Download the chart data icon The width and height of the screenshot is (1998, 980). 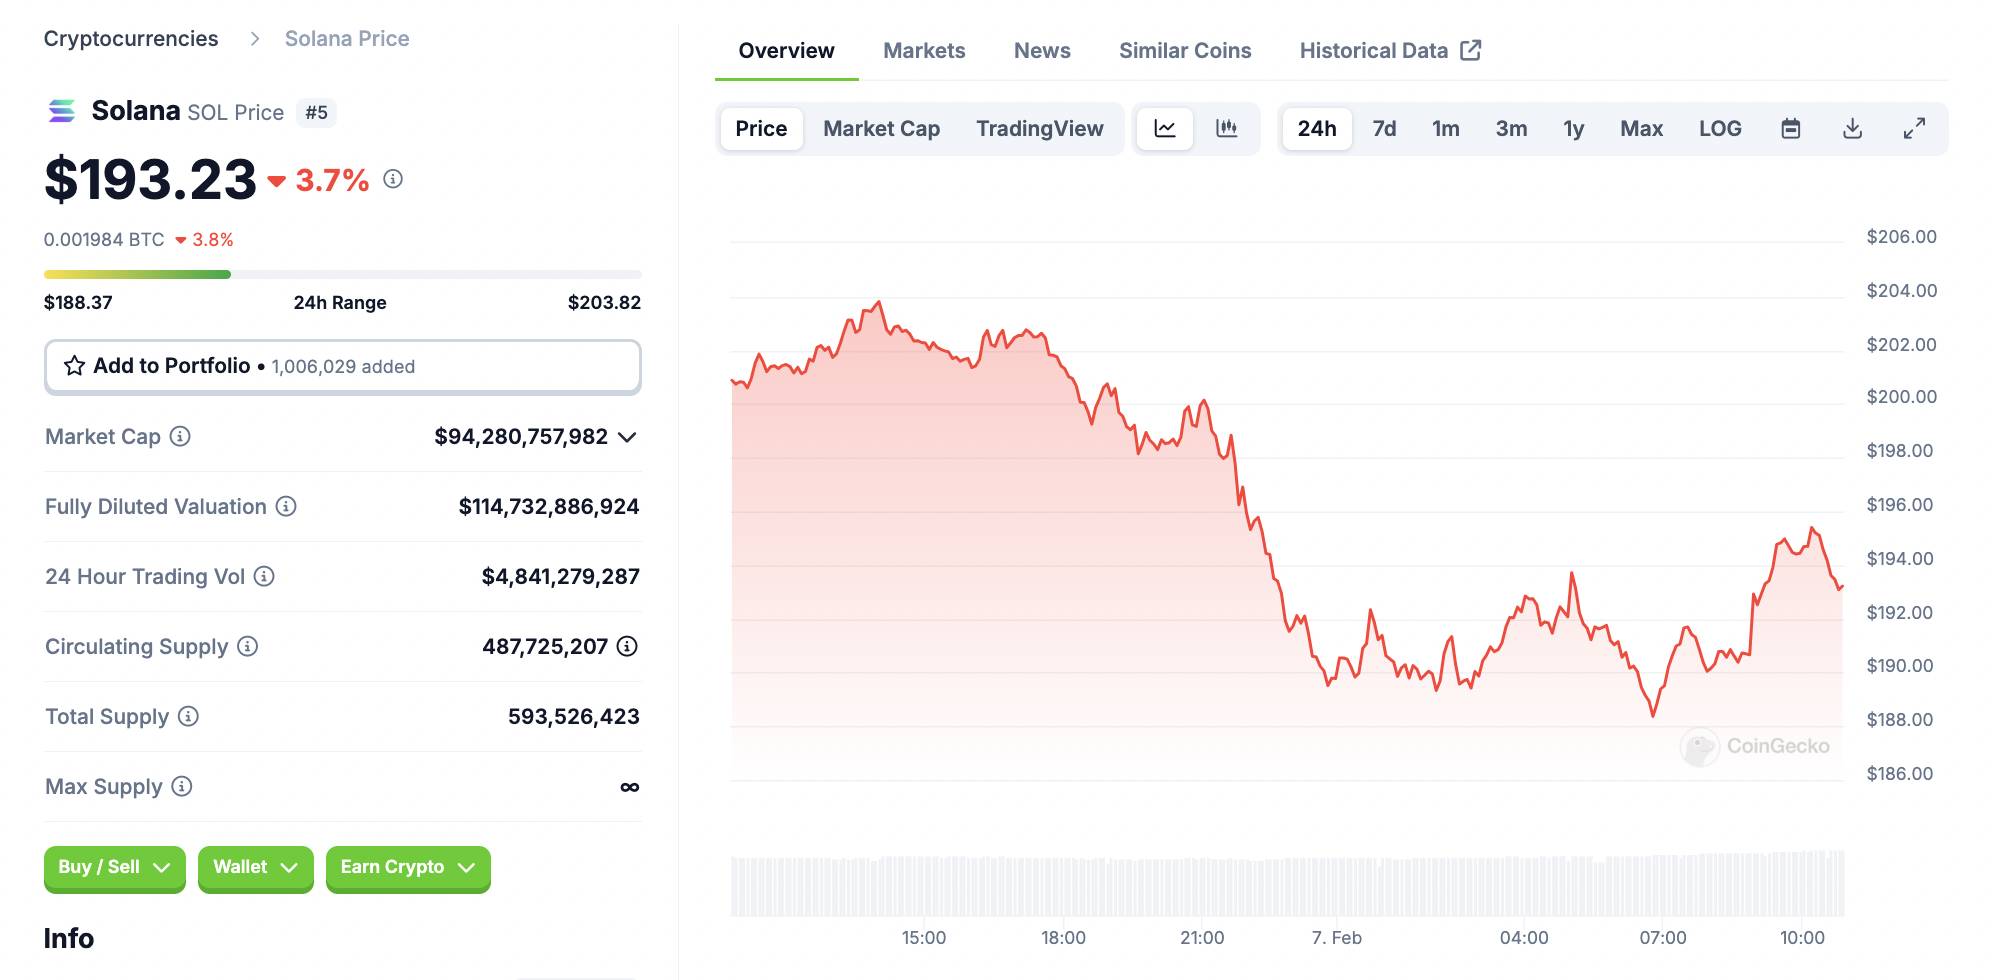(1852, 129)
